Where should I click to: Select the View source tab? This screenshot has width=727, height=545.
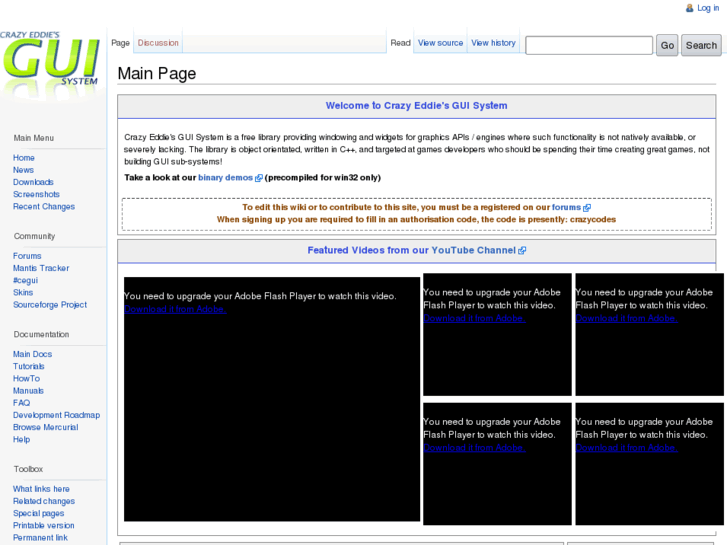tap(440, 43)
